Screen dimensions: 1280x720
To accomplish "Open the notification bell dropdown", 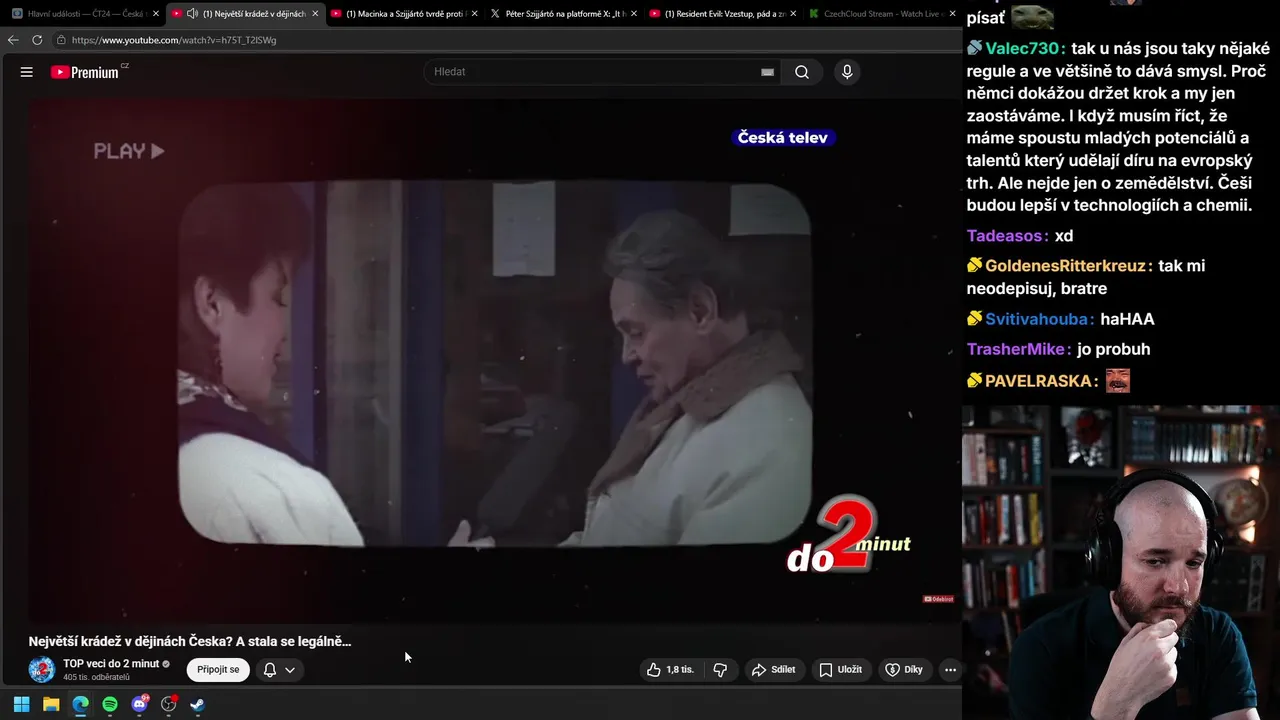I will [279, 670].
